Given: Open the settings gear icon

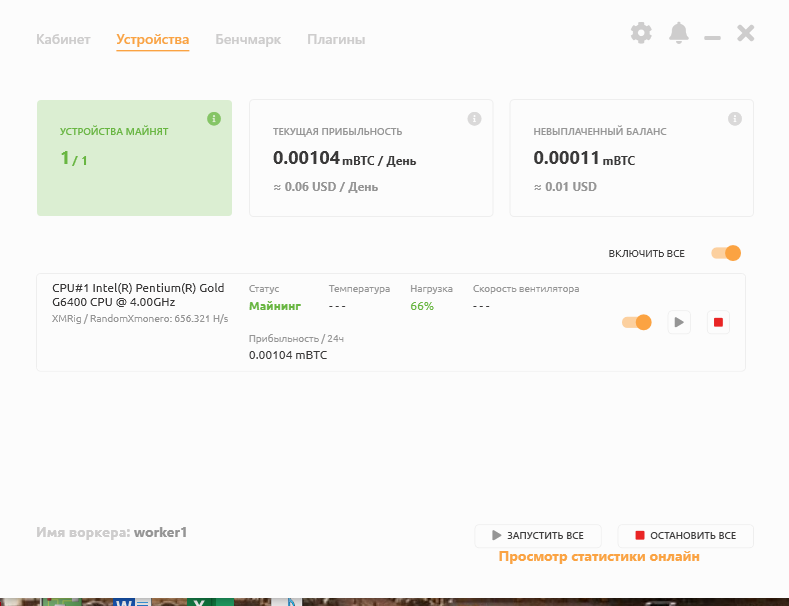Looking at the screenshot, I should pyautogui.click(x=641, y=33).
